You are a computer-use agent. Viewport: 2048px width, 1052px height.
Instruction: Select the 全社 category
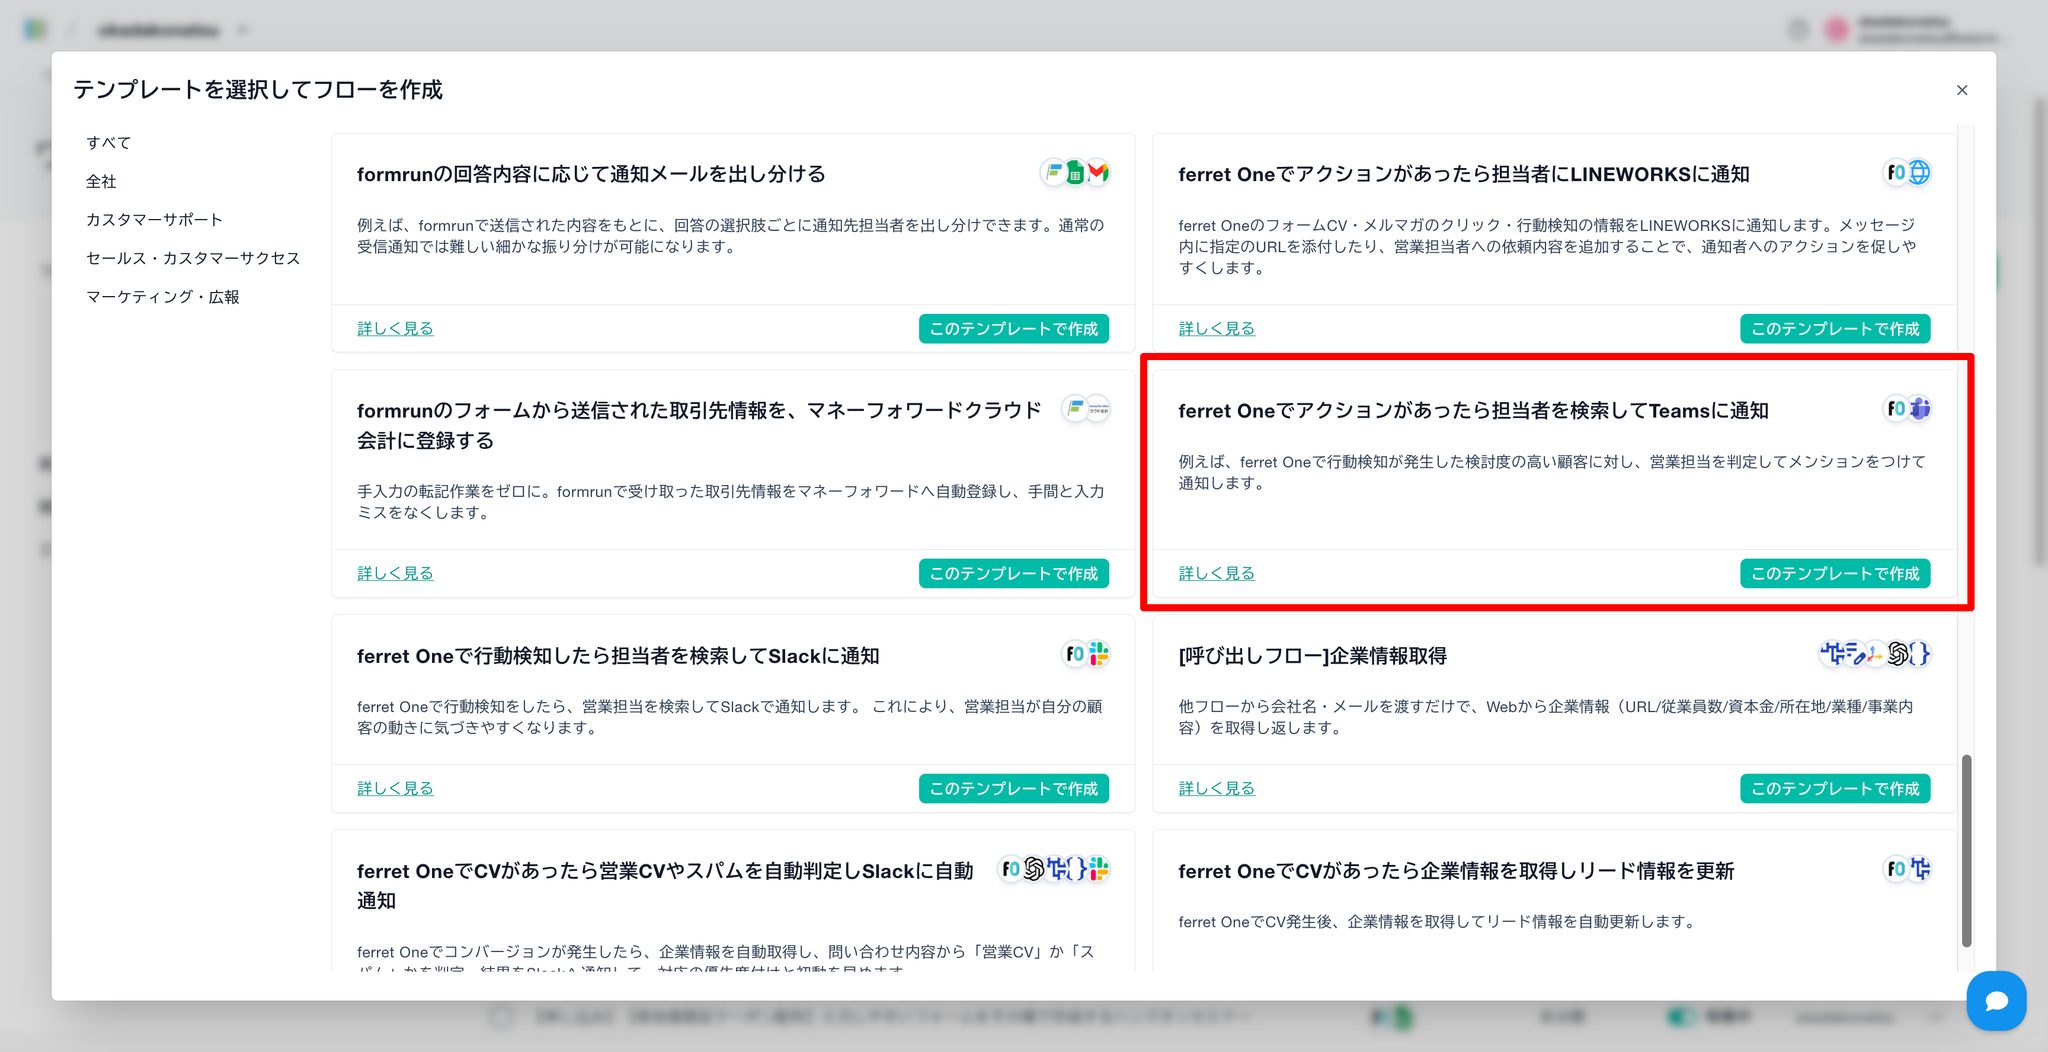click(101, 181)
